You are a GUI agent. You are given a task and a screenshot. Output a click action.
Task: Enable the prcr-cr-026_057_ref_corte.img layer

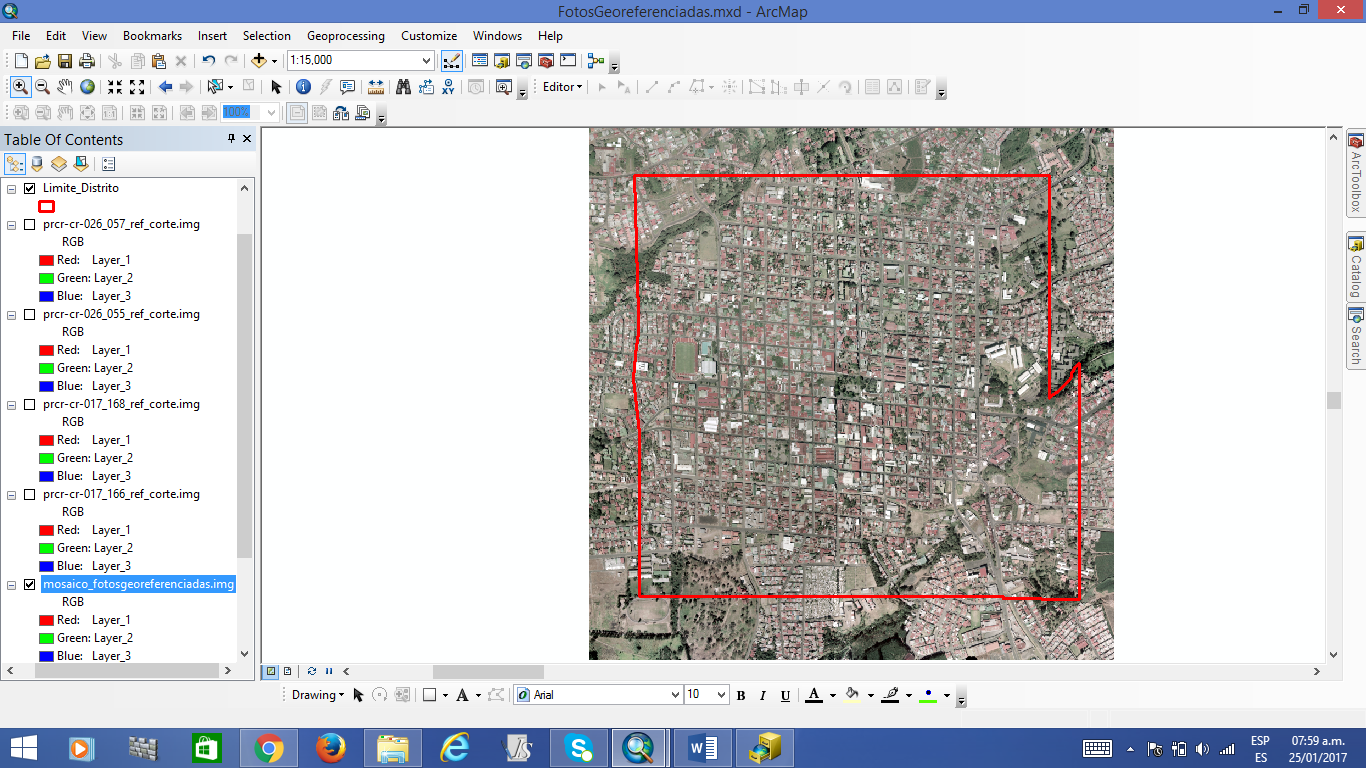(29, 224)
